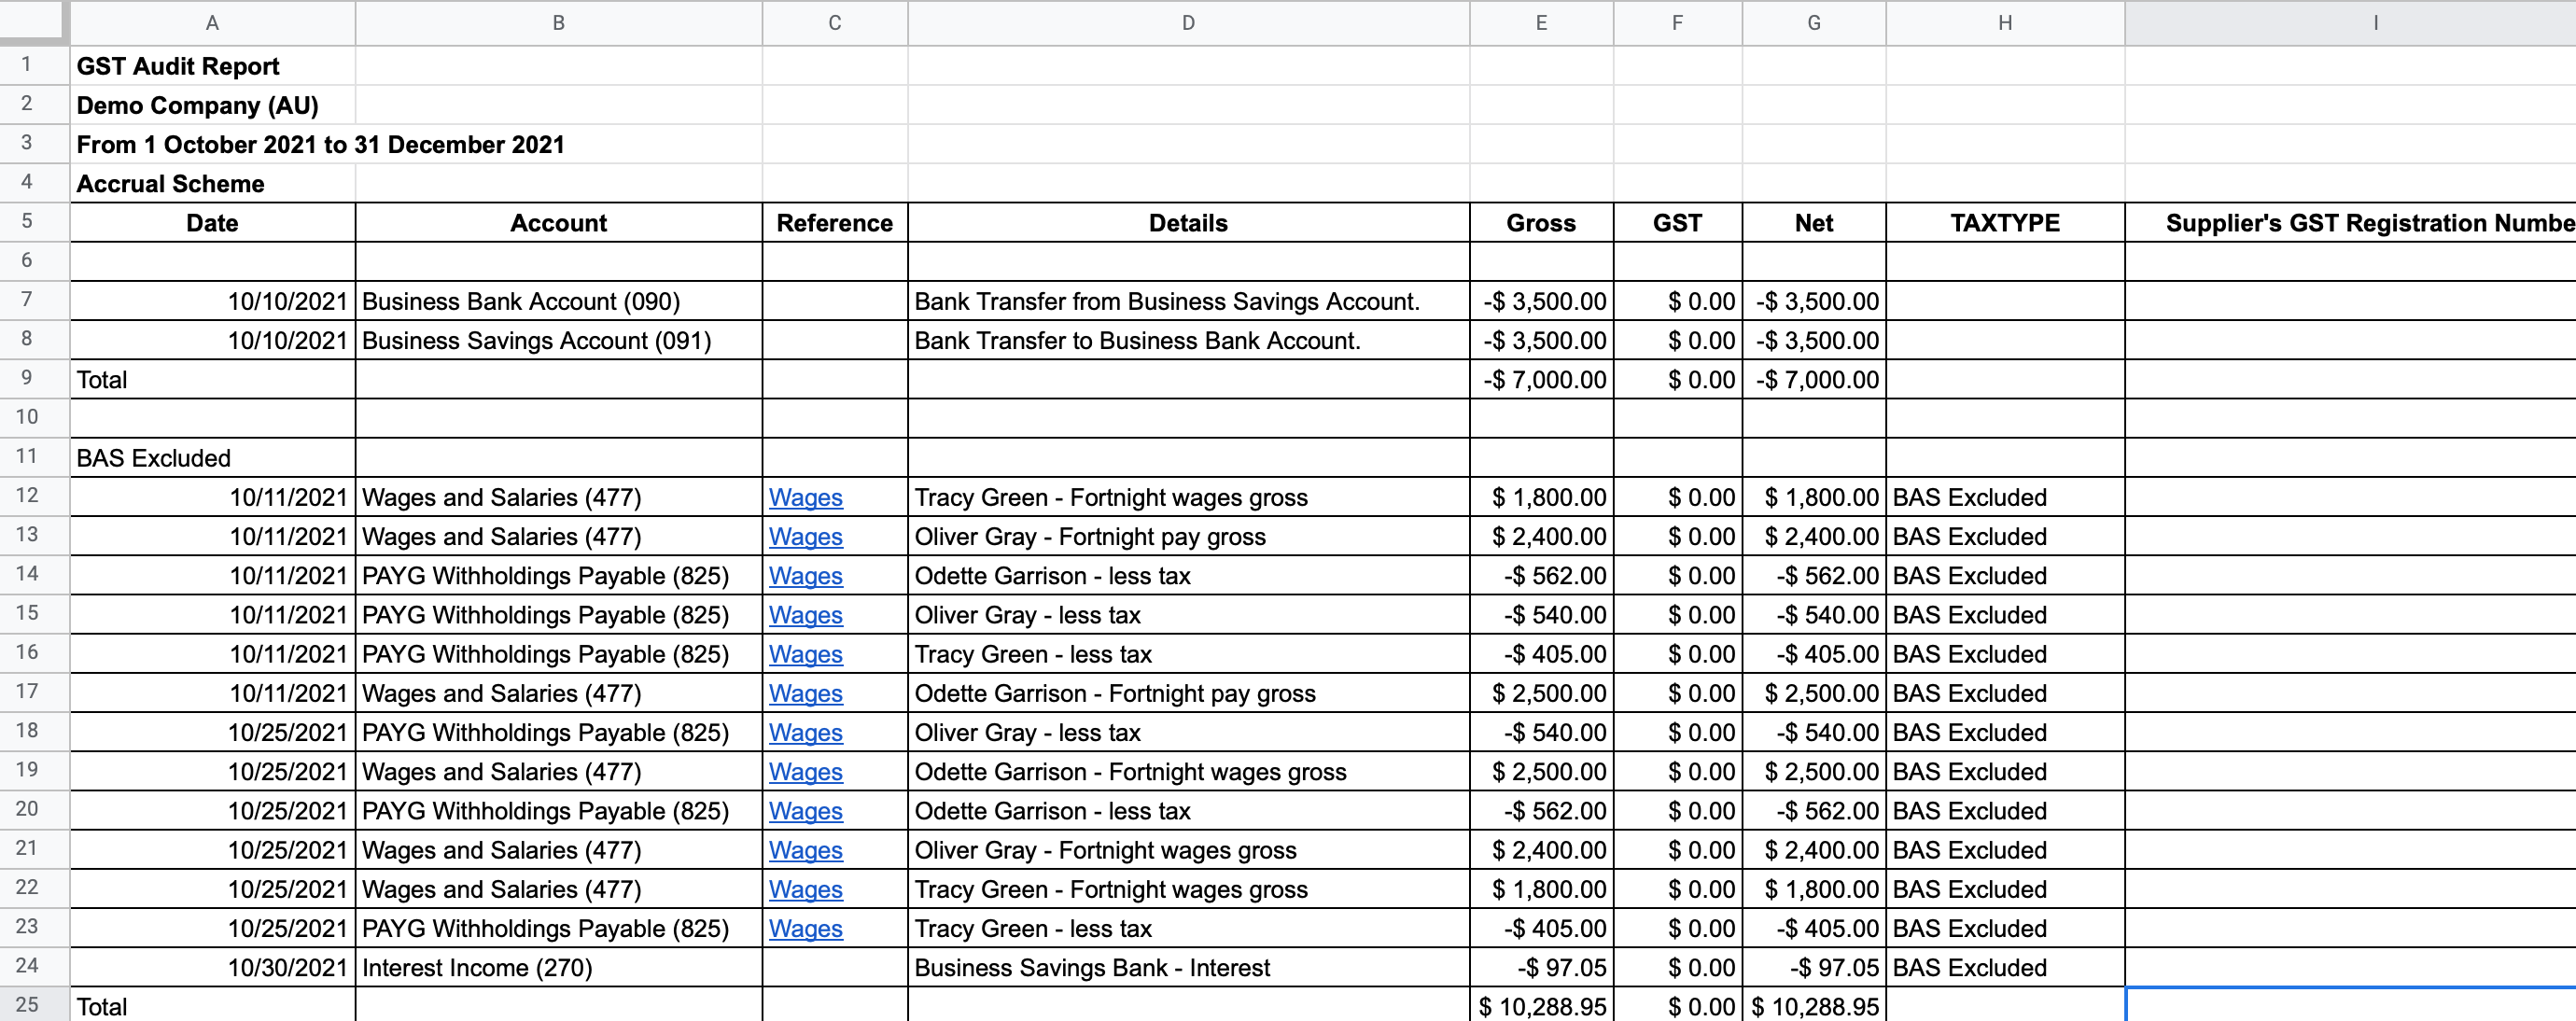
Task: Select the 'Gross' header cell
Action: (x=1541, y=222)
